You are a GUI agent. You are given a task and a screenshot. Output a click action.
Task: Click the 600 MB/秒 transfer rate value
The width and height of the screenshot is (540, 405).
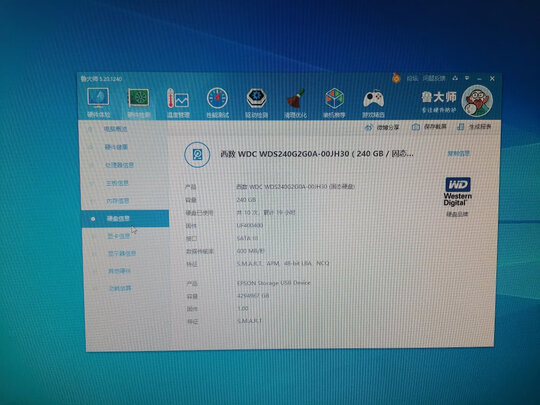click(x=251, y=251)
